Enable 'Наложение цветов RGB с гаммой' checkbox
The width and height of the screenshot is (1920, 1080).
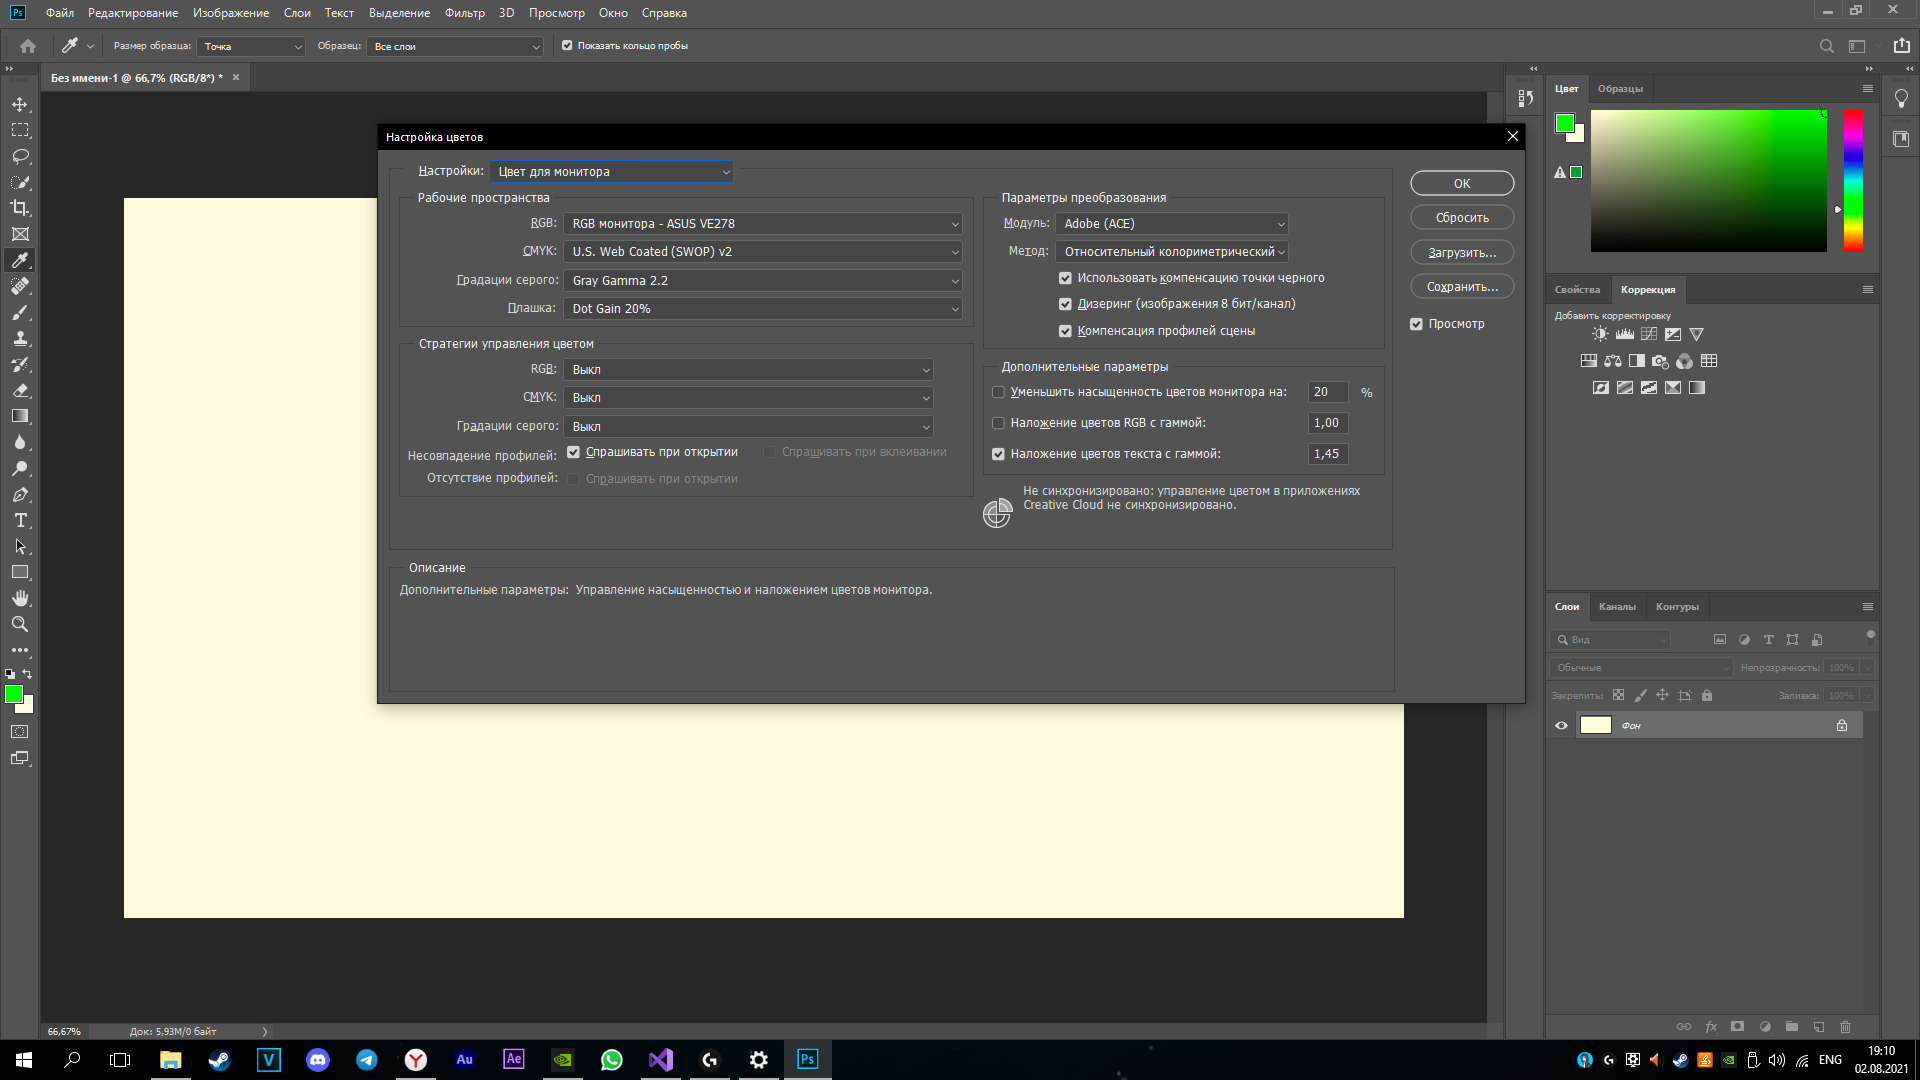[998, 423]
